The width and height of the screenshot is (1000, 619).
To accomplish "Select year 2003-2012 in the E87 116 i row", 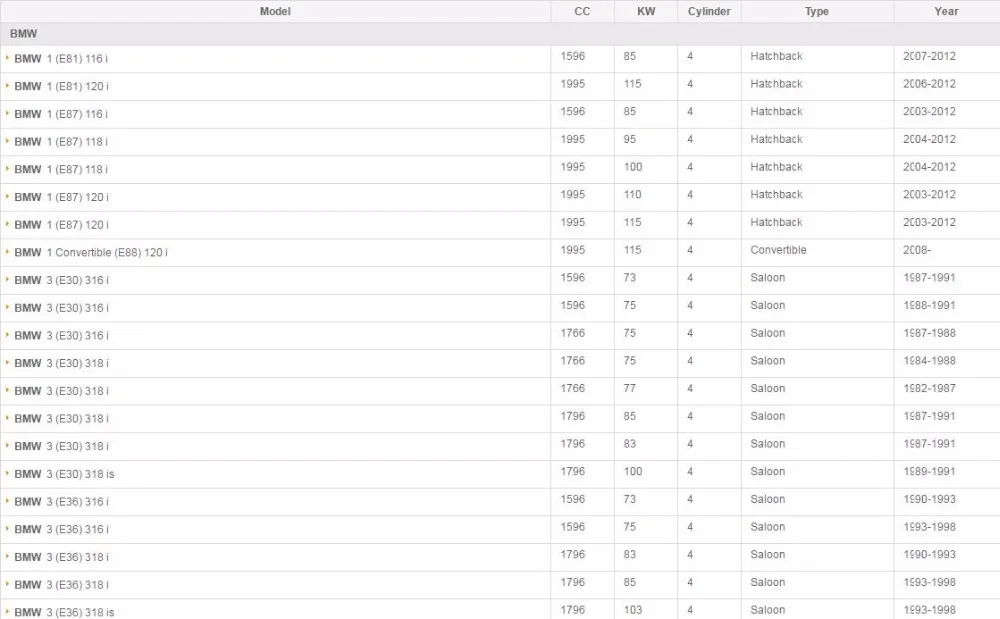I will point(929,112).
